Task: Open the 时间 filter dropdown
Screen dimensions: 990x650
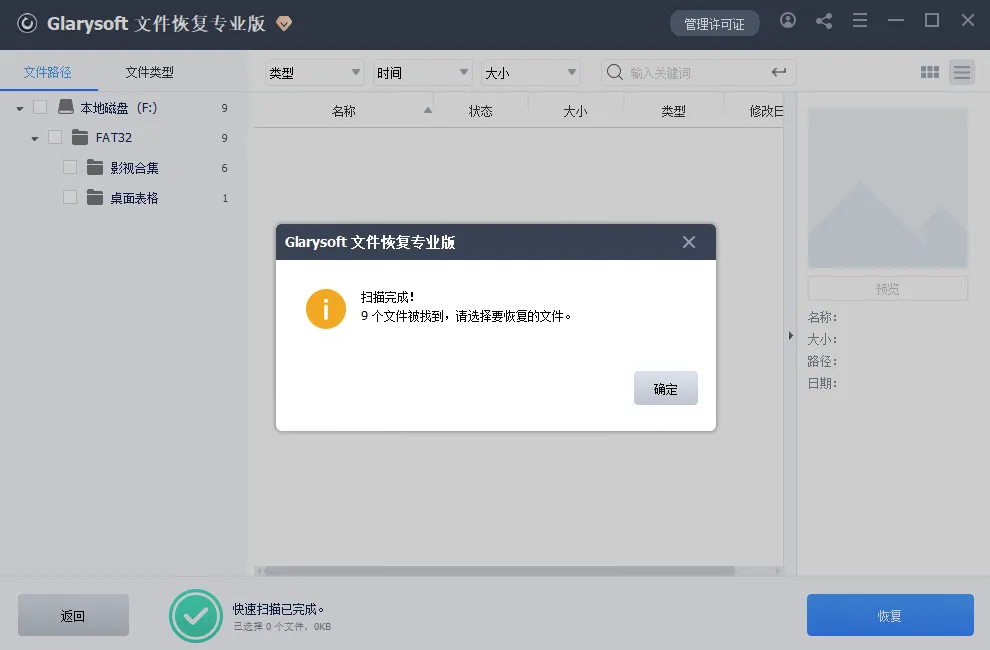Action: pos(422,73)
